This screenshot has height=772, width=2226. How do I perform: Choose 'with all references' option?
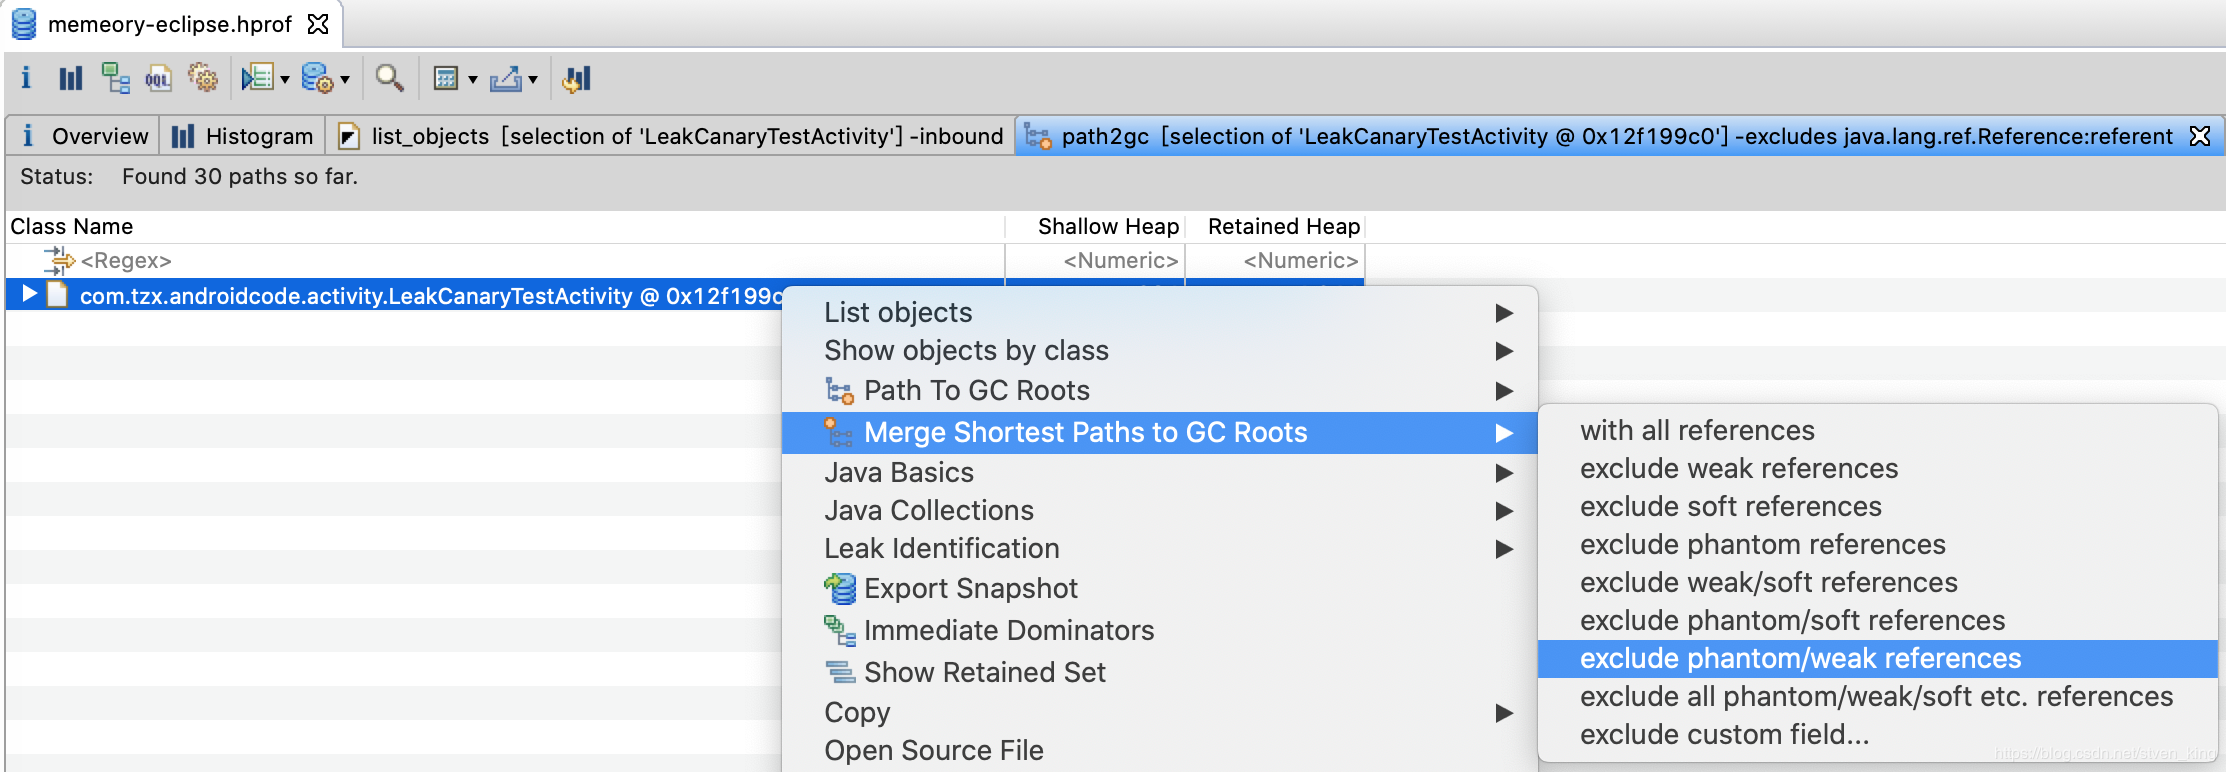click(1878, 431)
